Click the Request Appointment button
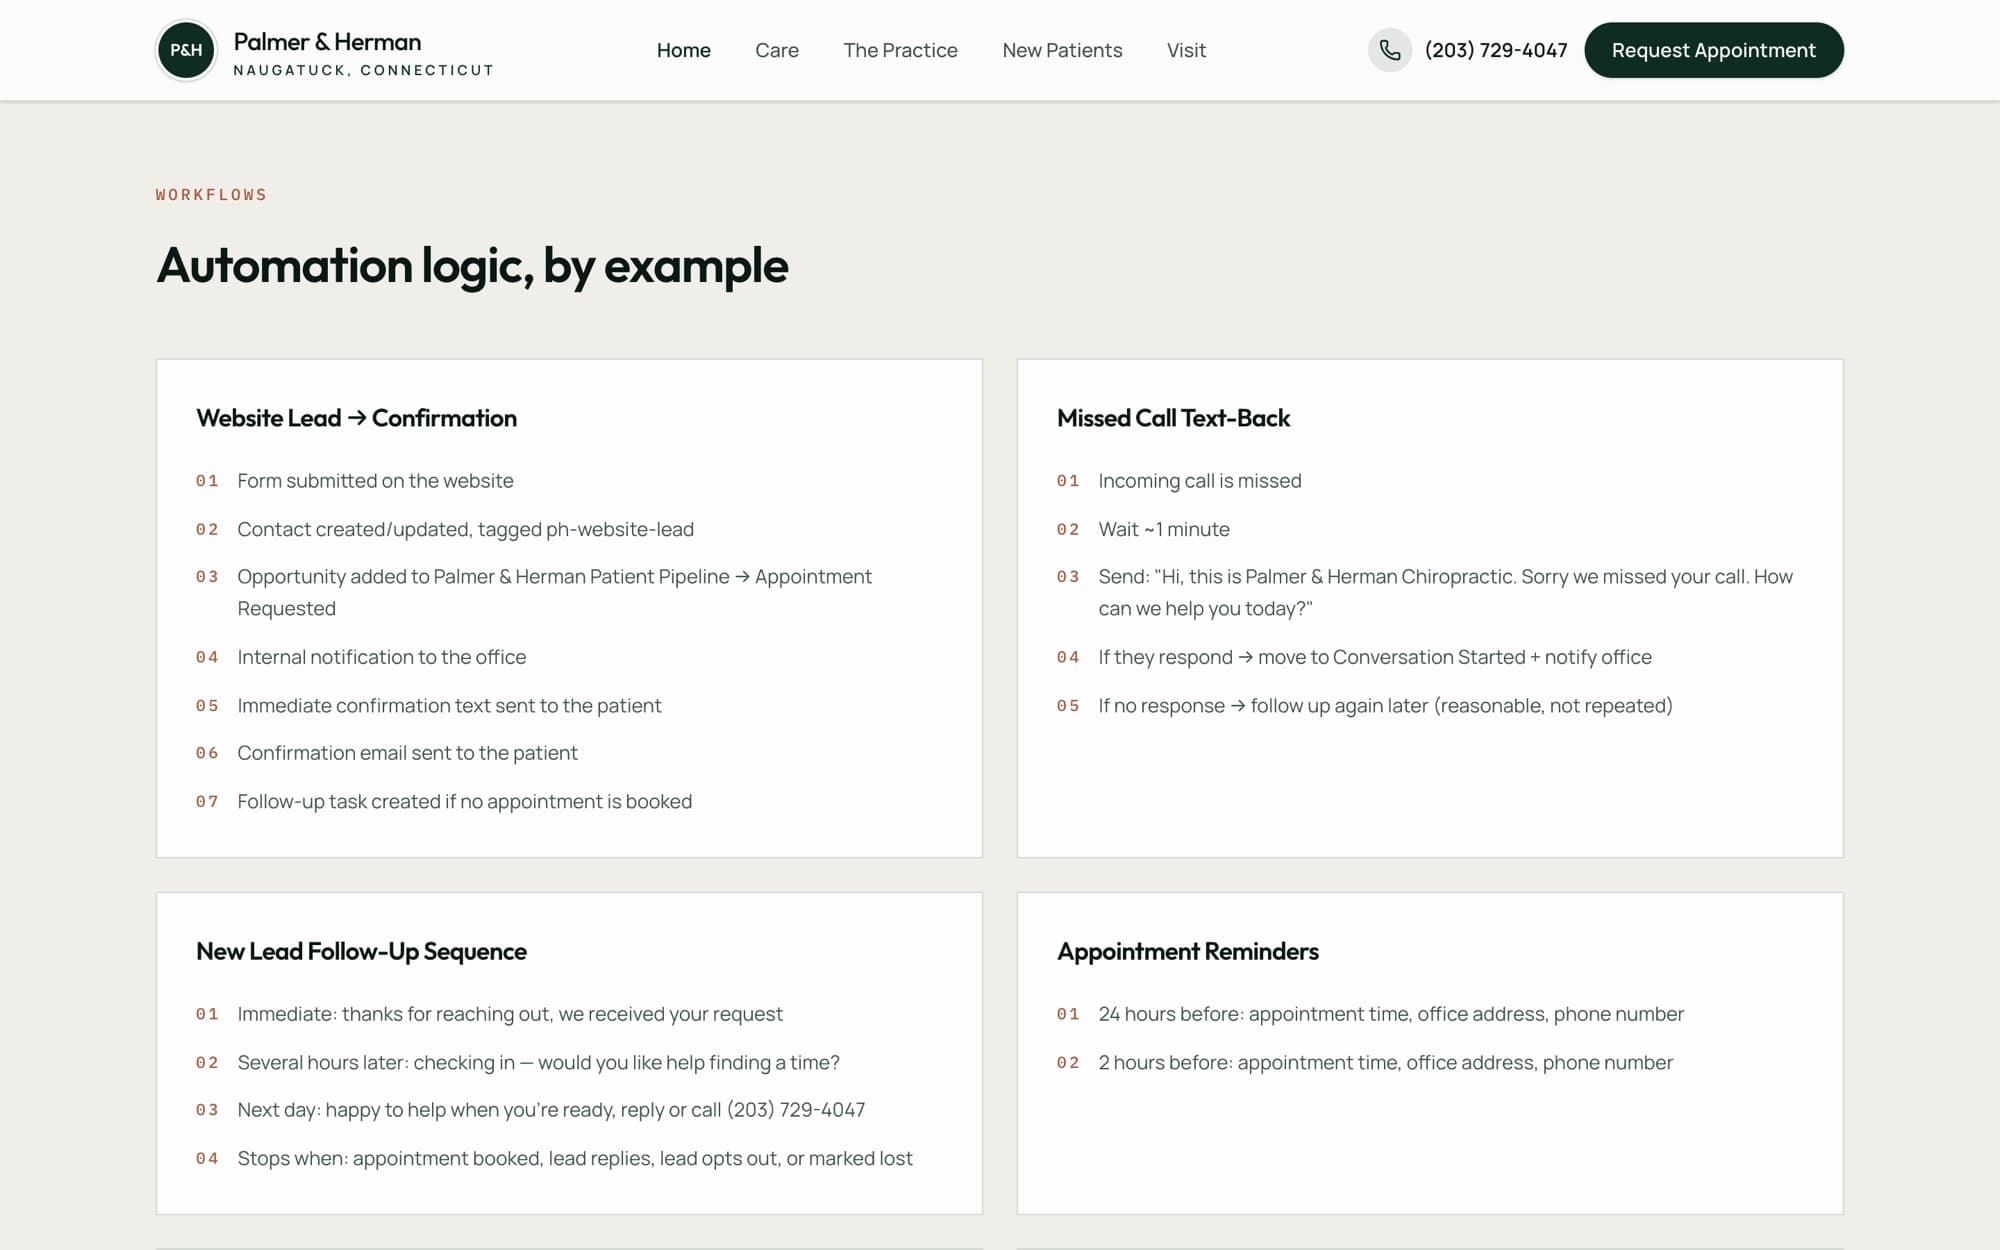This screenshot has height=1250, width=2000. [1714, 50]
